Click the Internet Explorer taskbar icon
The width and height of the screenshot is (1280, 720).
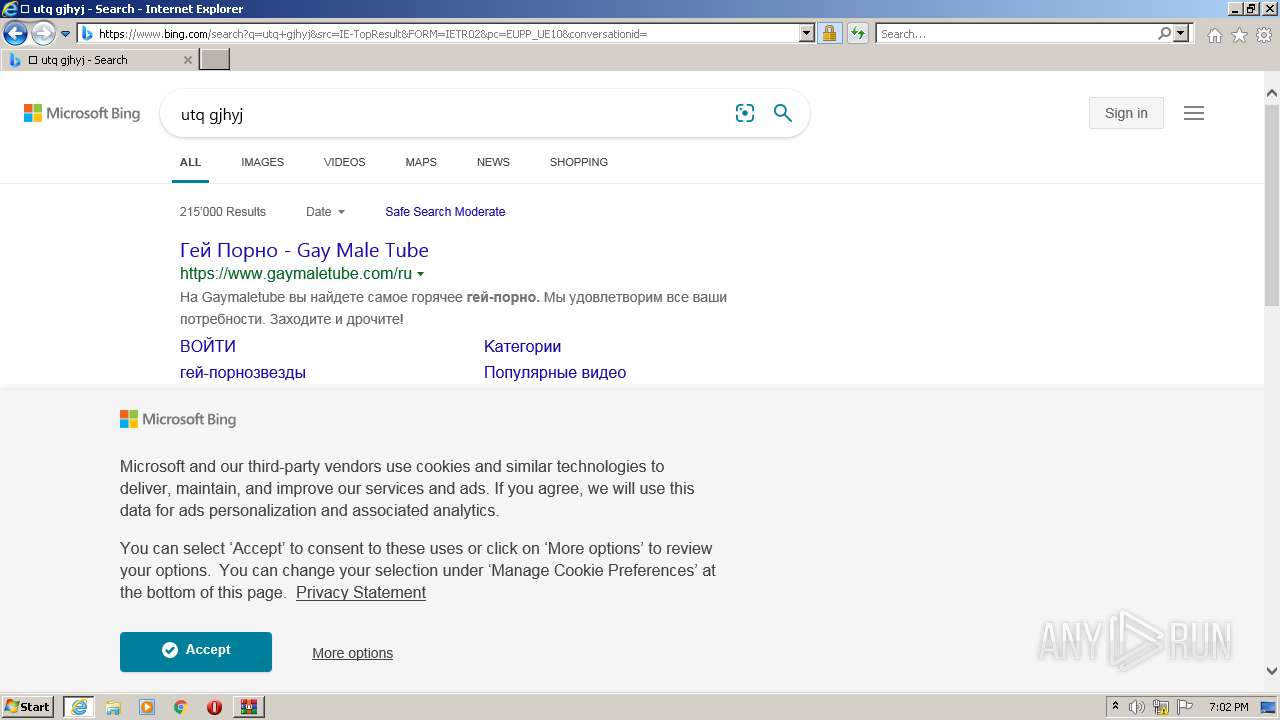click(x=79, y=707)
